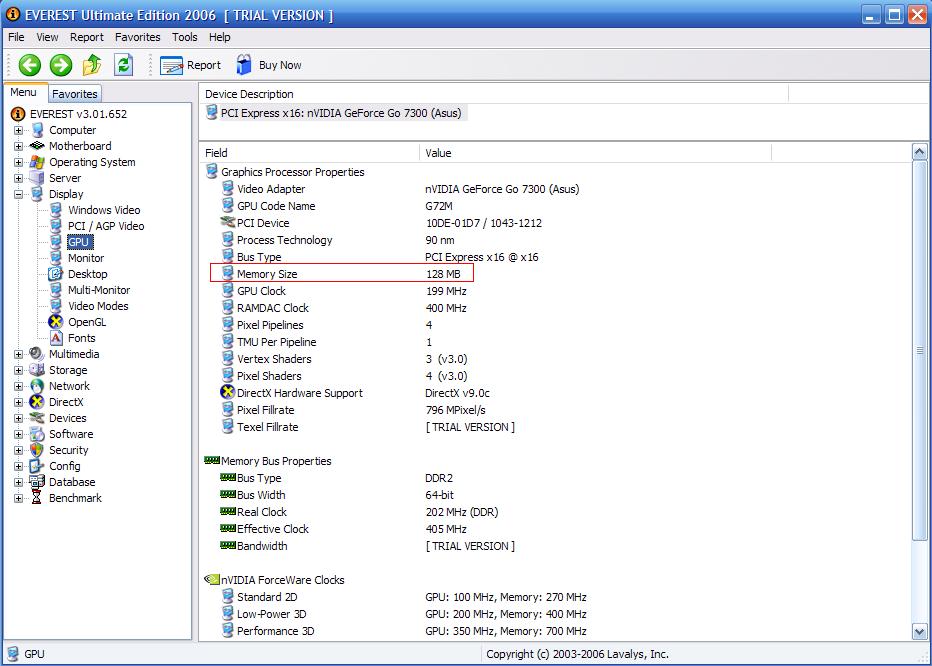Click the DirectX tree icon
The width and height of the screenshot is (932, 666).
[x=37, y=402]
